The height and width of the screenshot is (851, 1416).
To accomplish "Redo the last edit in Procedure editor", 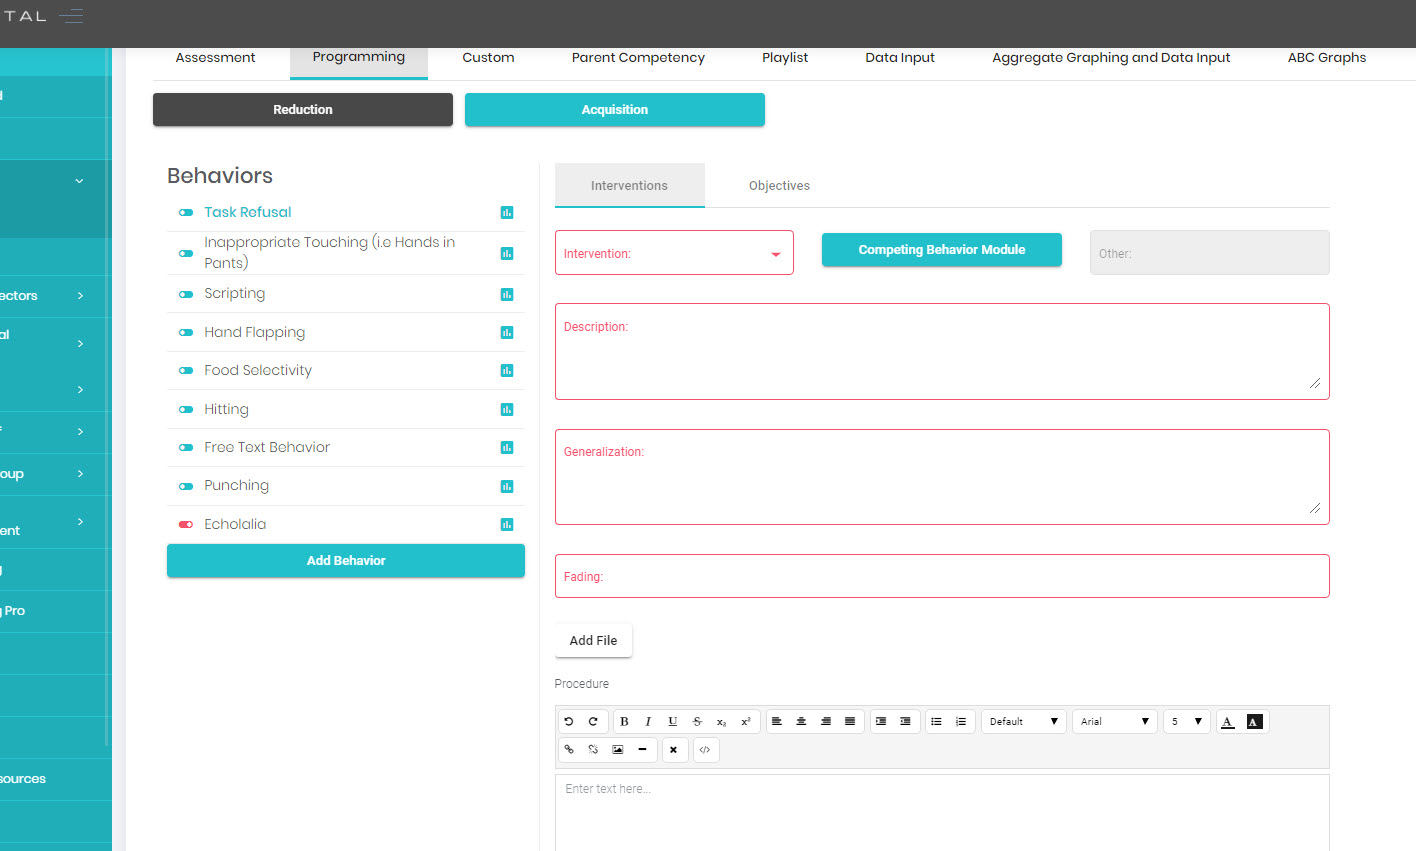I will tap(593, 721).
